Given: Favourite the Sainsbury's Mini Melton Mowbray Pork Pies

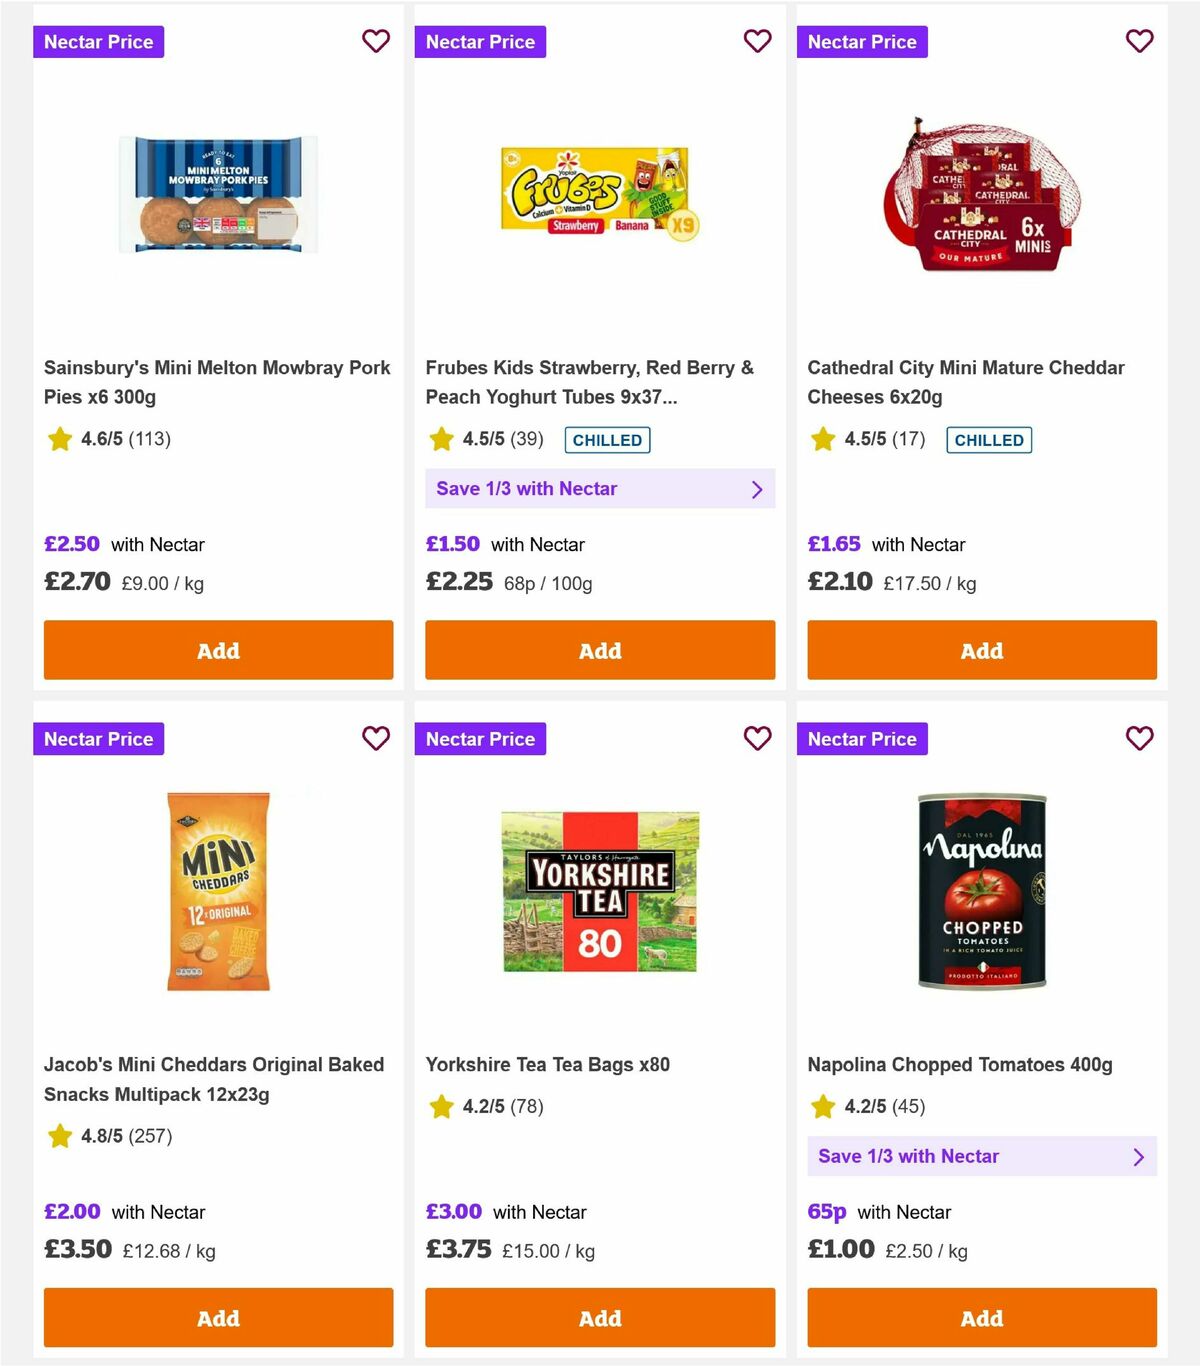Looking at the screenshot, I should coord(376,41).
